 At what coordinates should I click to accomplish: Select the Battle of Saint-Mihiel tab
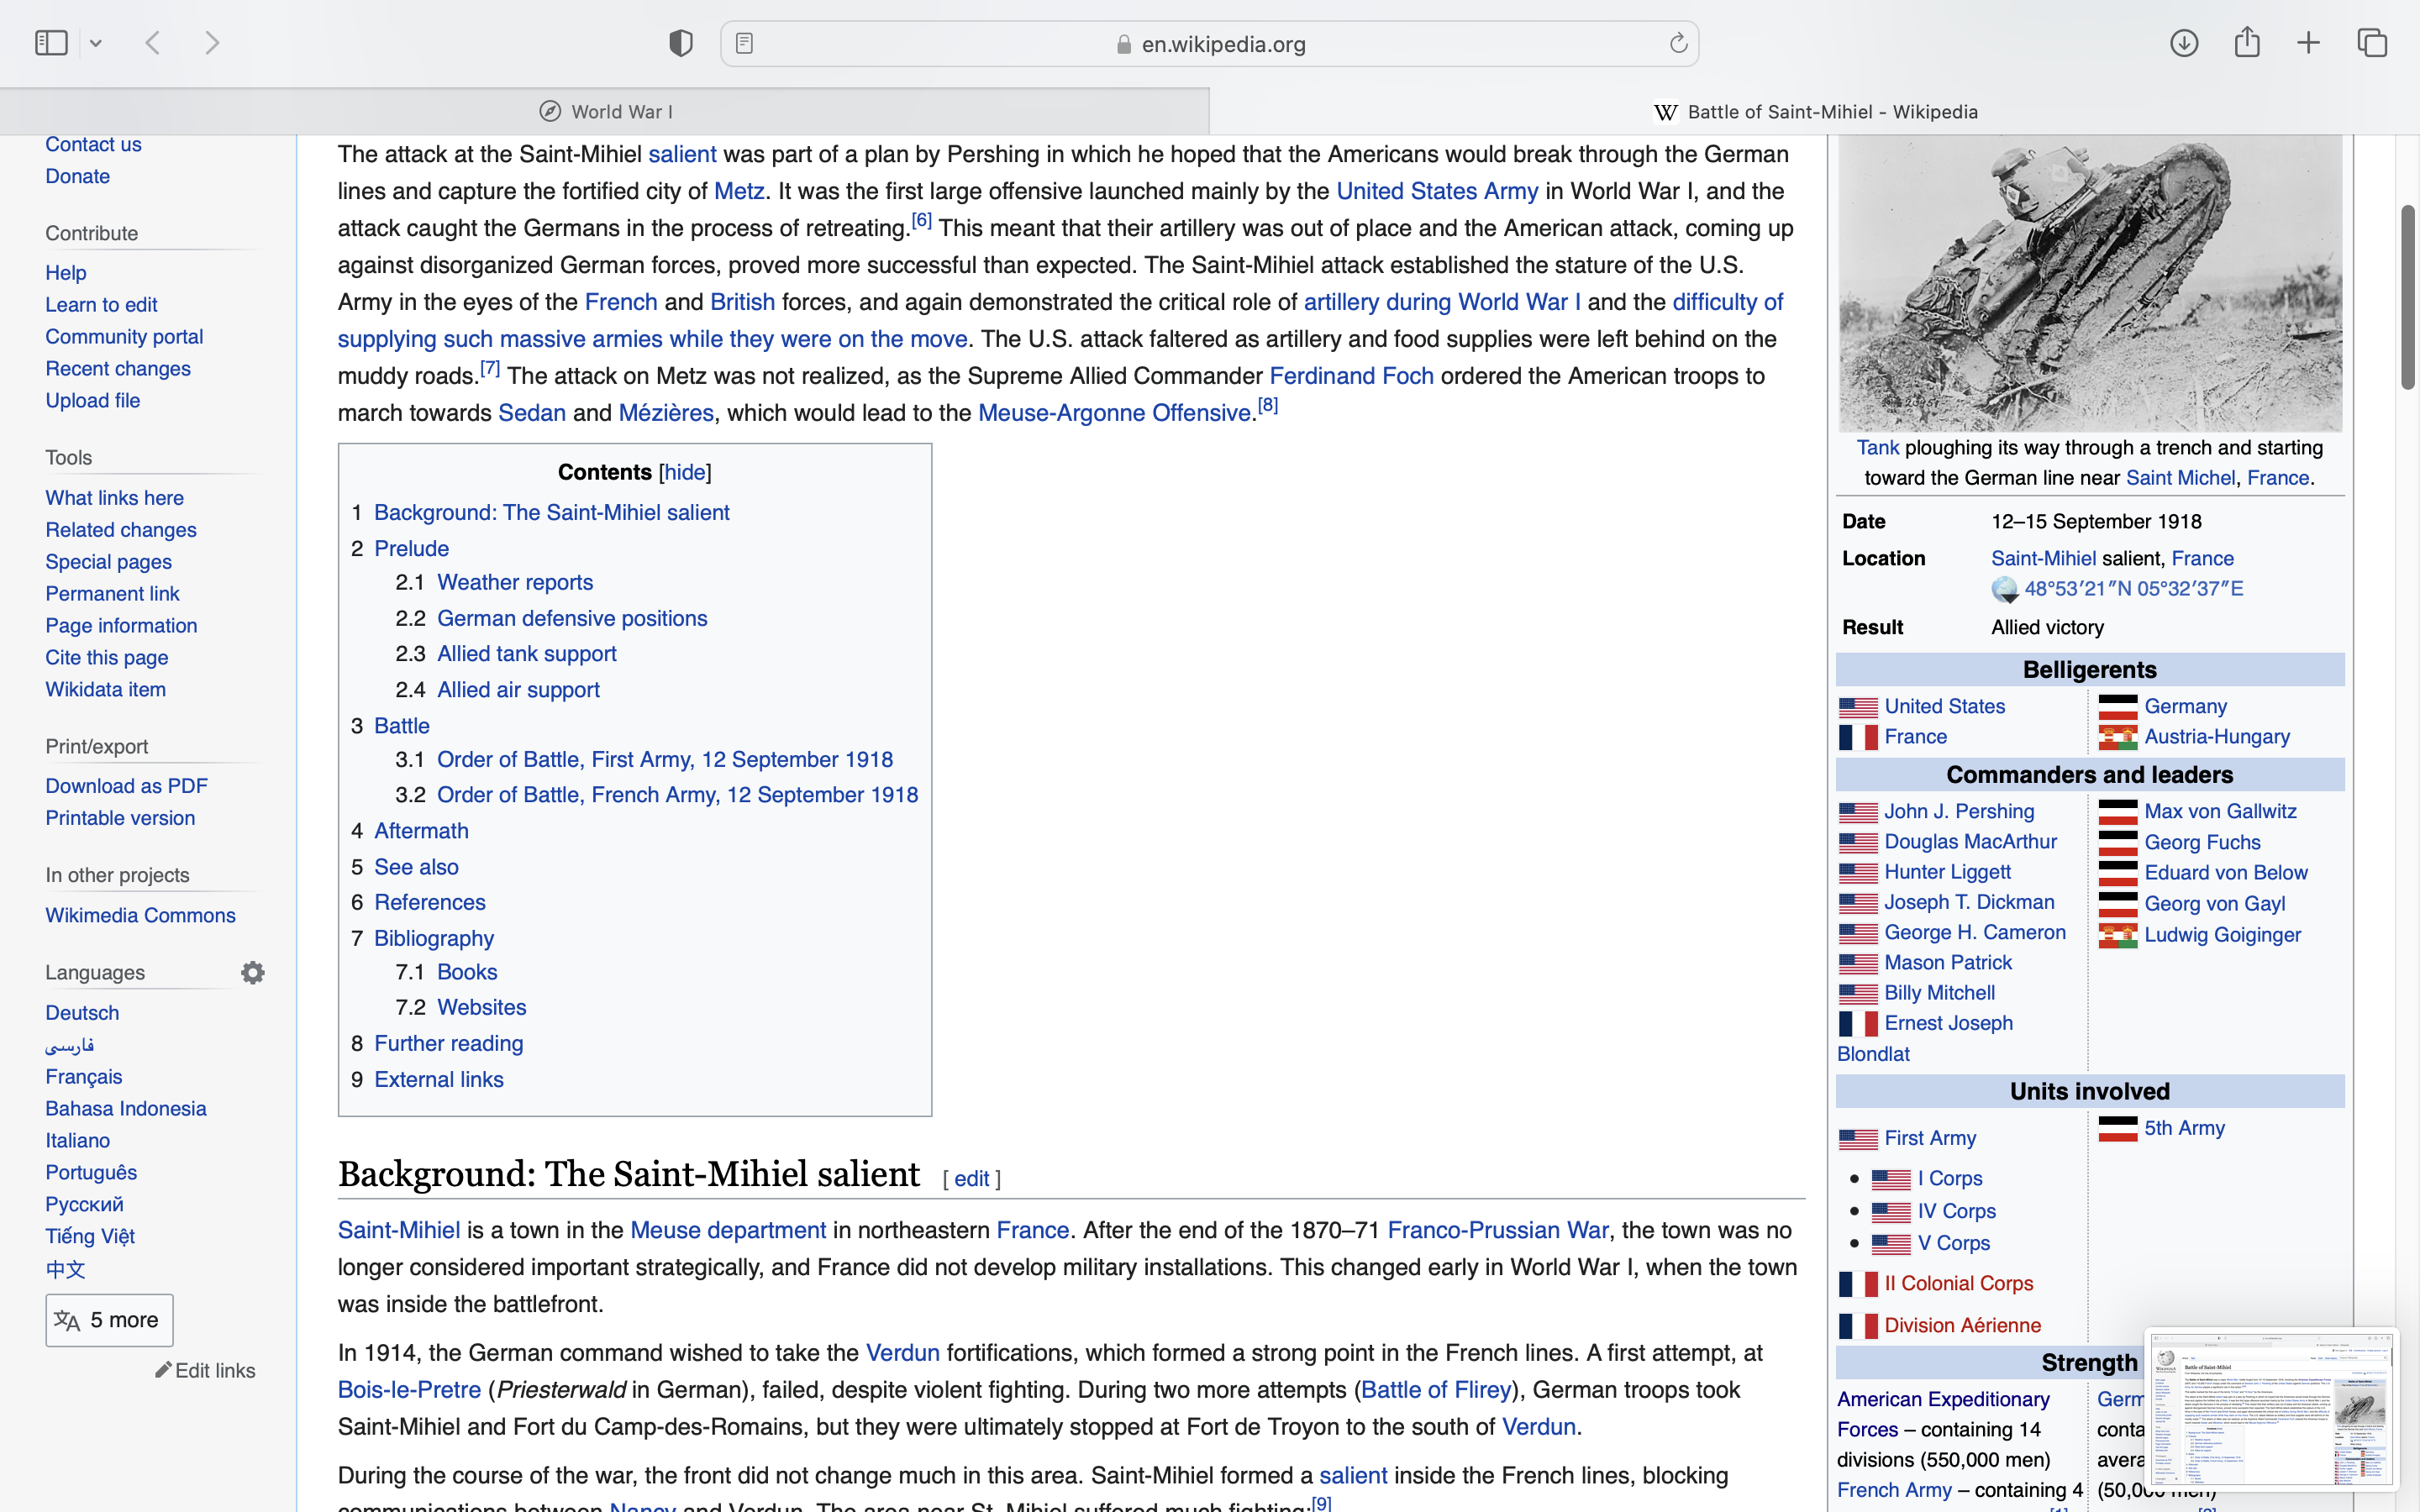point(1815,112)
